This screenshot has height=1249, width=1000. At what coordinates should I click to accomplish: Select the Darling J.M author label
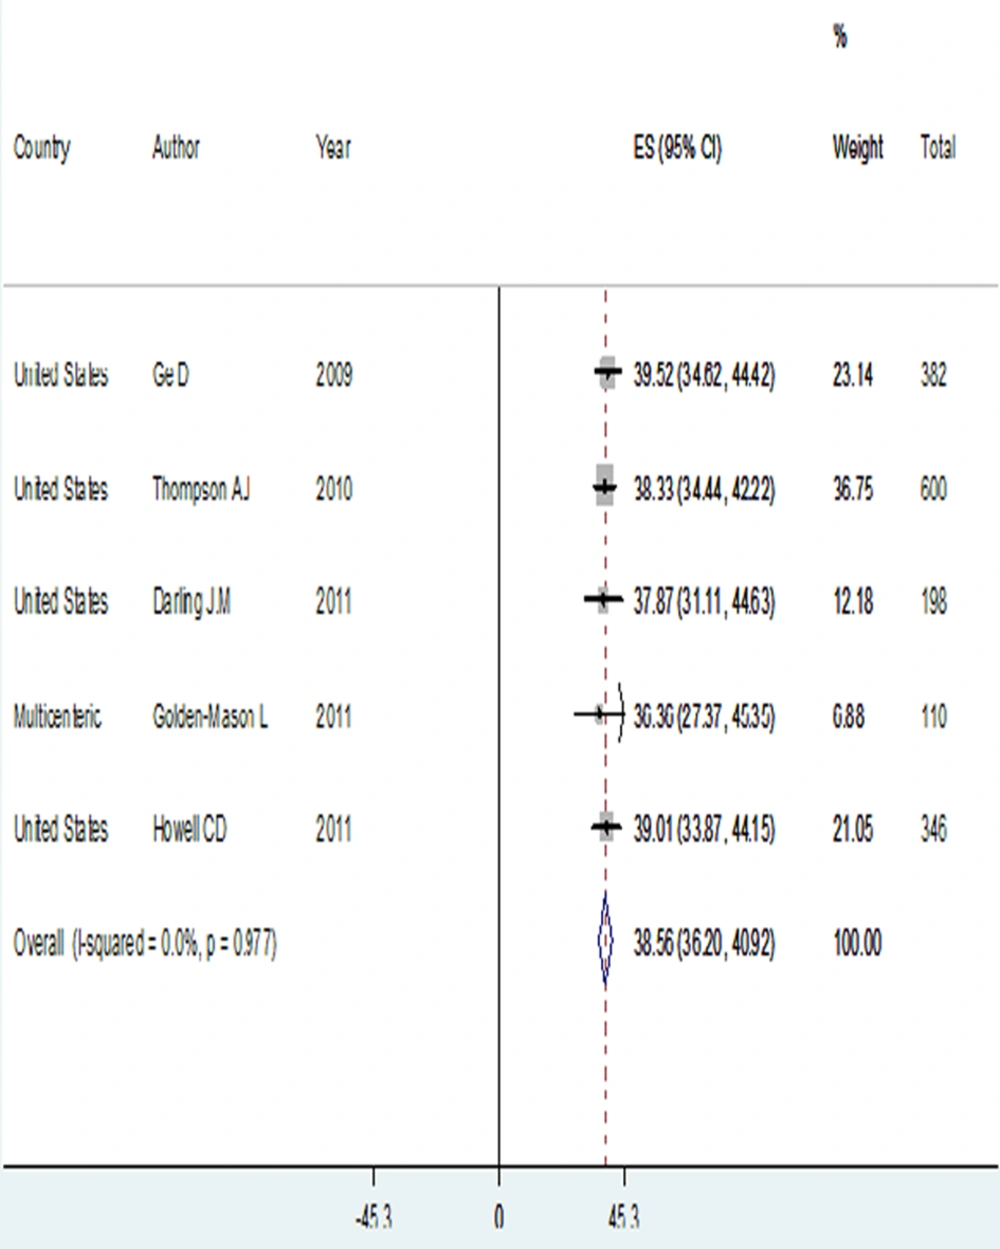(191, 603)
